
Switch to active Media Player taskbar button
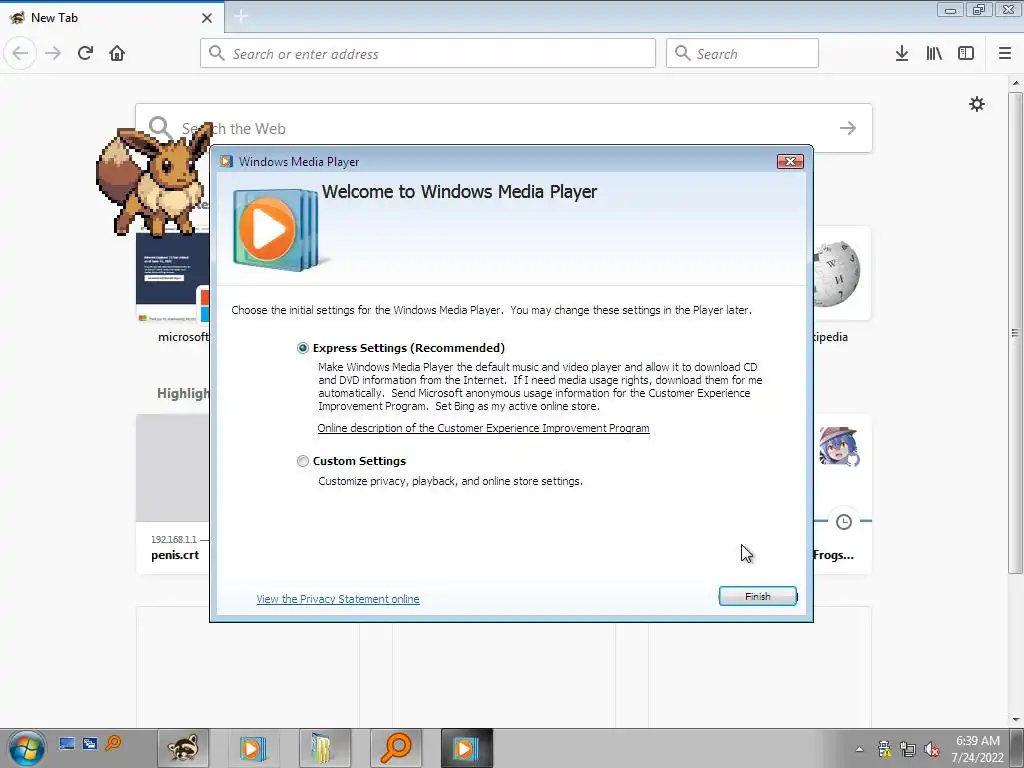[x=466, y=748]
